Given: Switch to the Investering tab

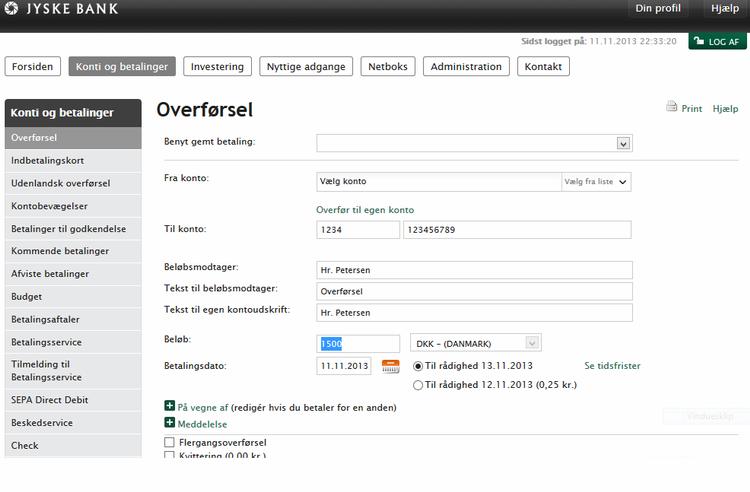Looking at the screenshot, I should point(217,67).
